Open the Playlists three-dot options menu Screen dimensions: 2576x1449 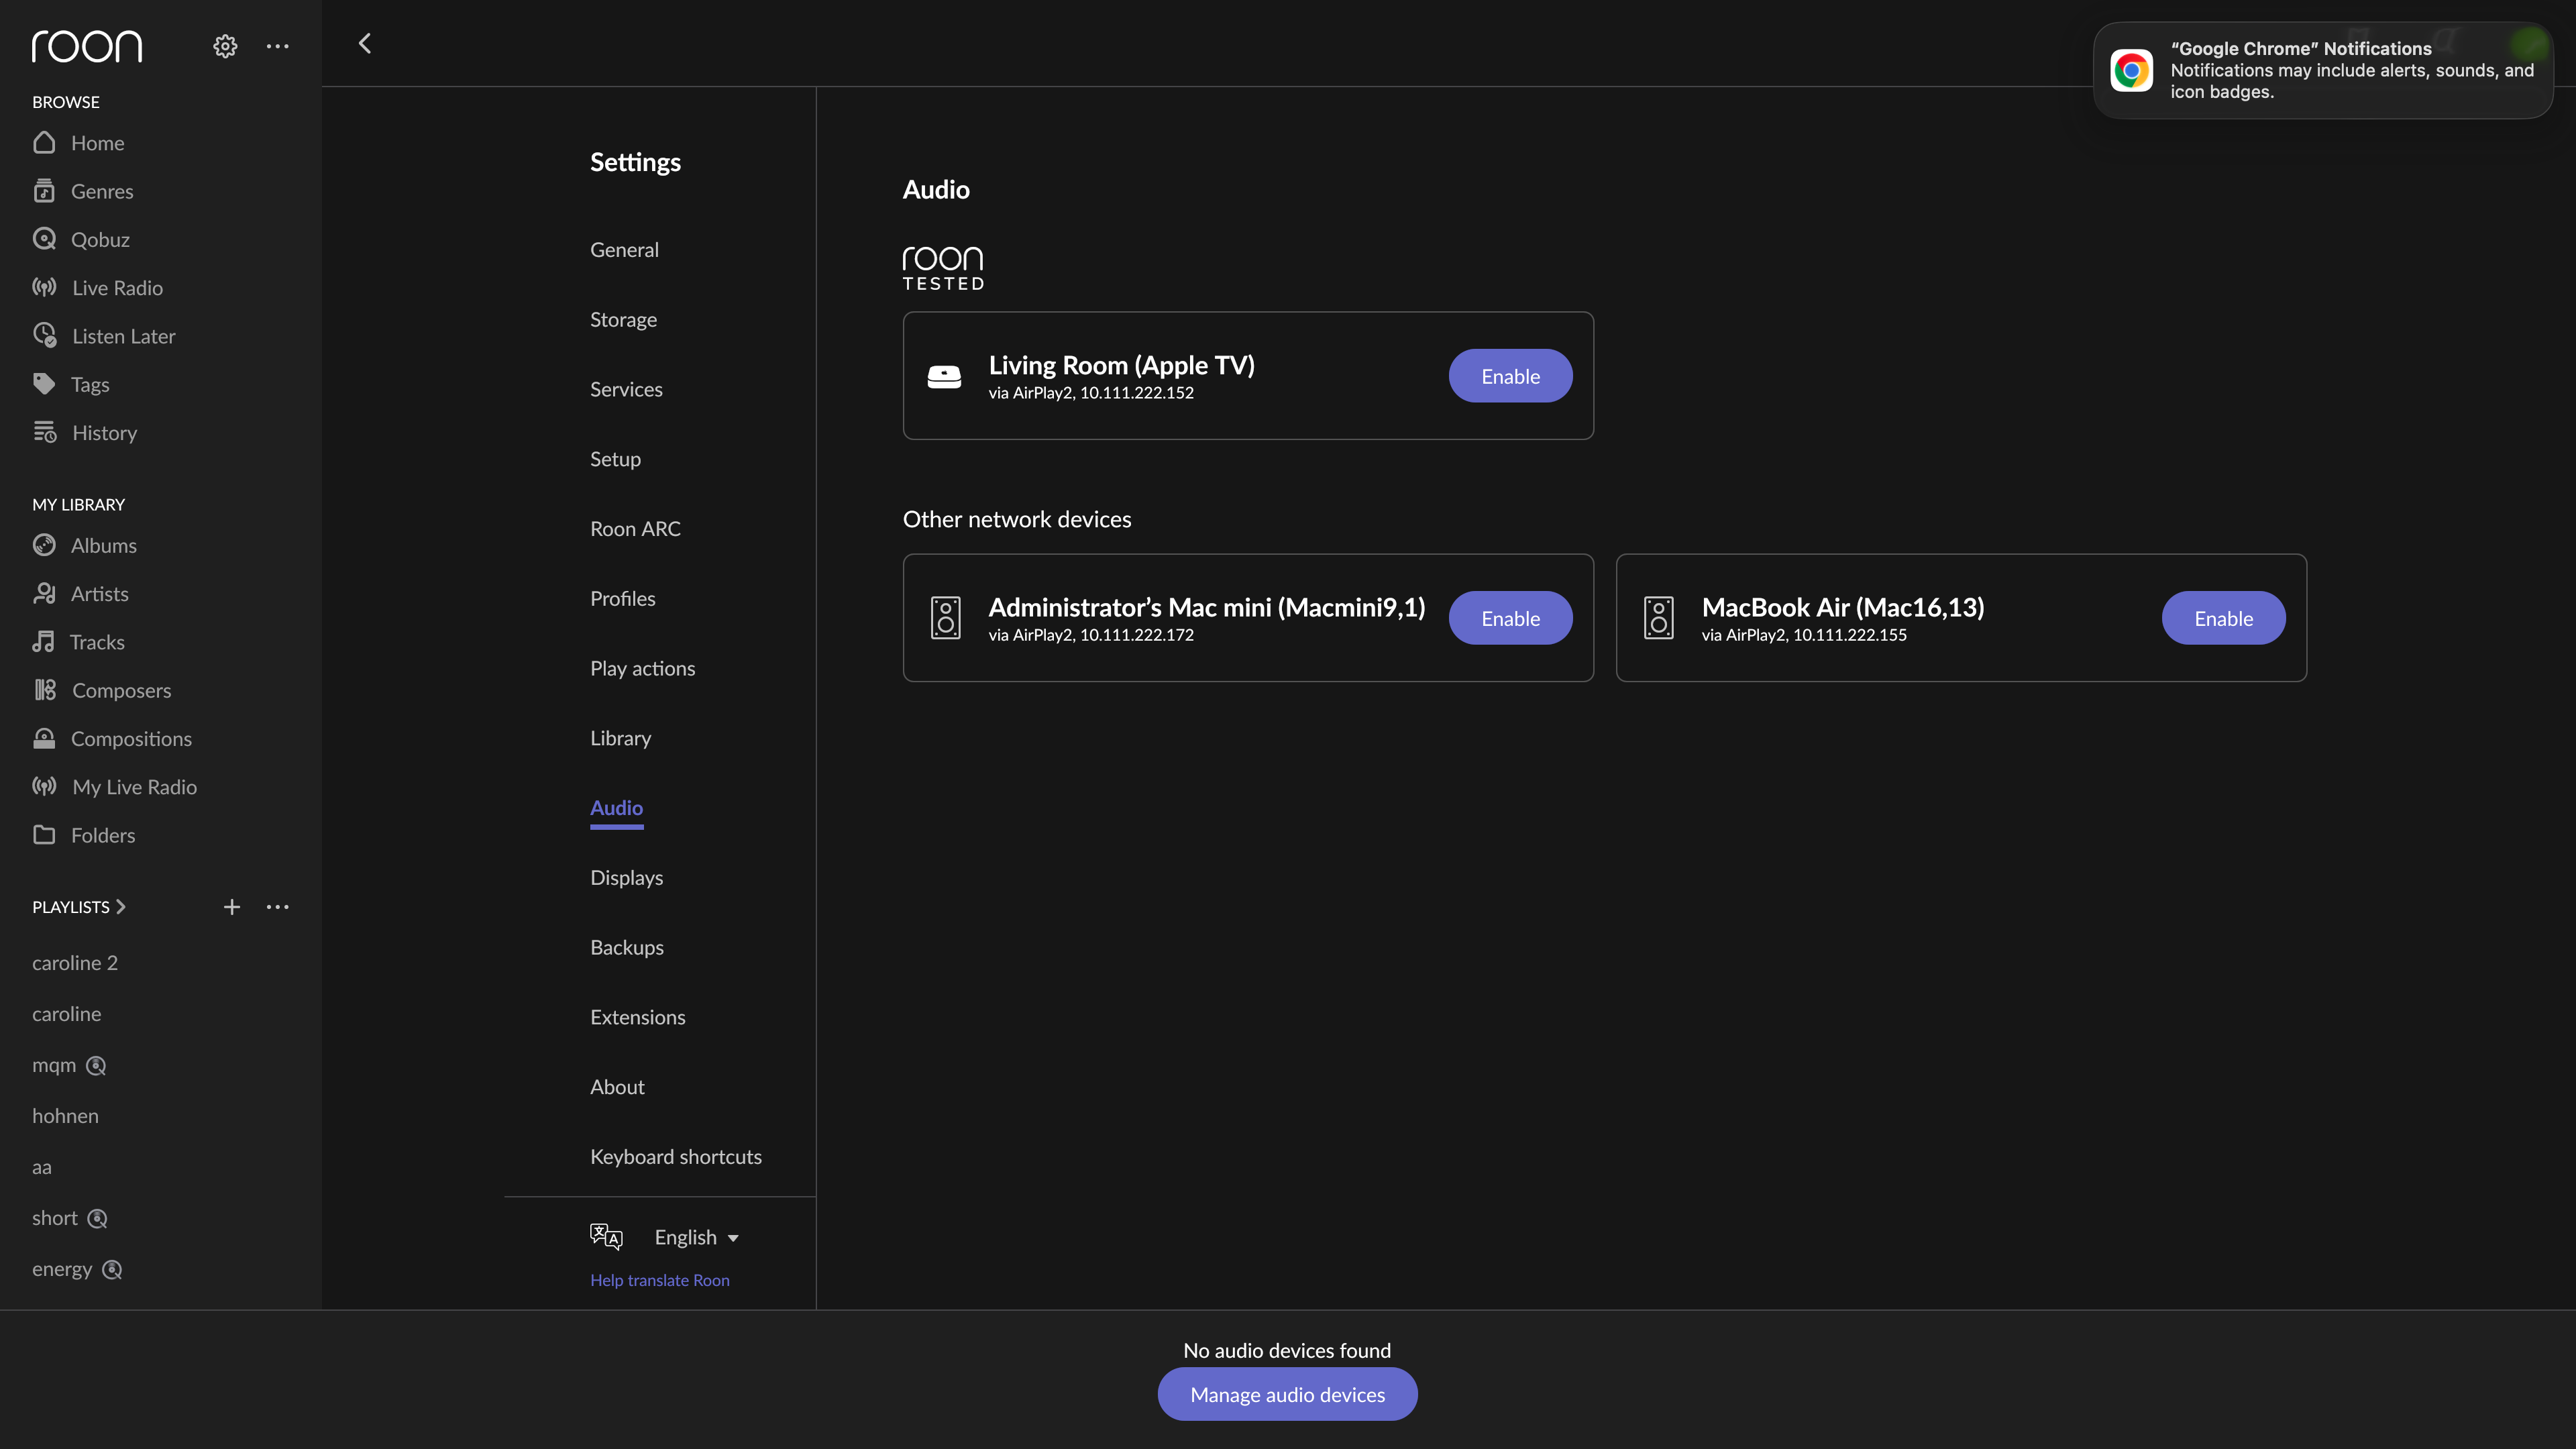278,907
